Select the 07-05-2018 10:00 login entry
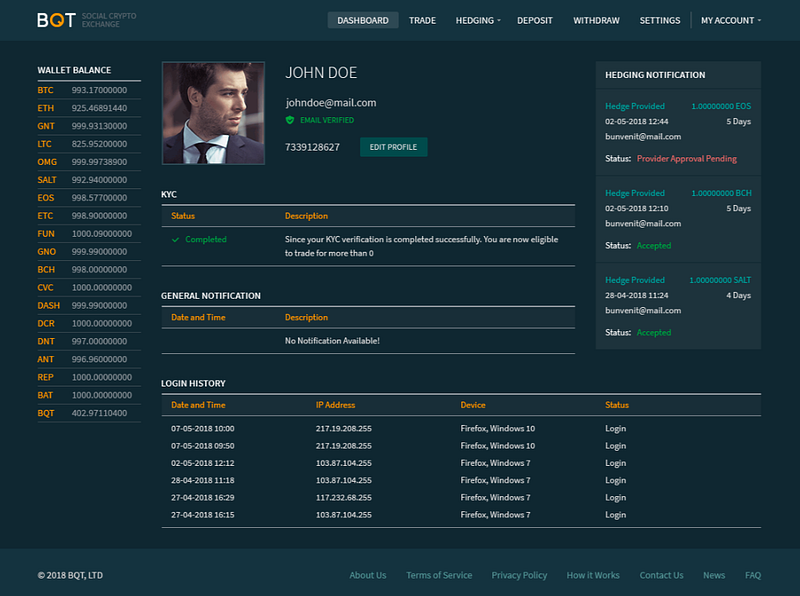The image size is (800, 596). [461, 429]
